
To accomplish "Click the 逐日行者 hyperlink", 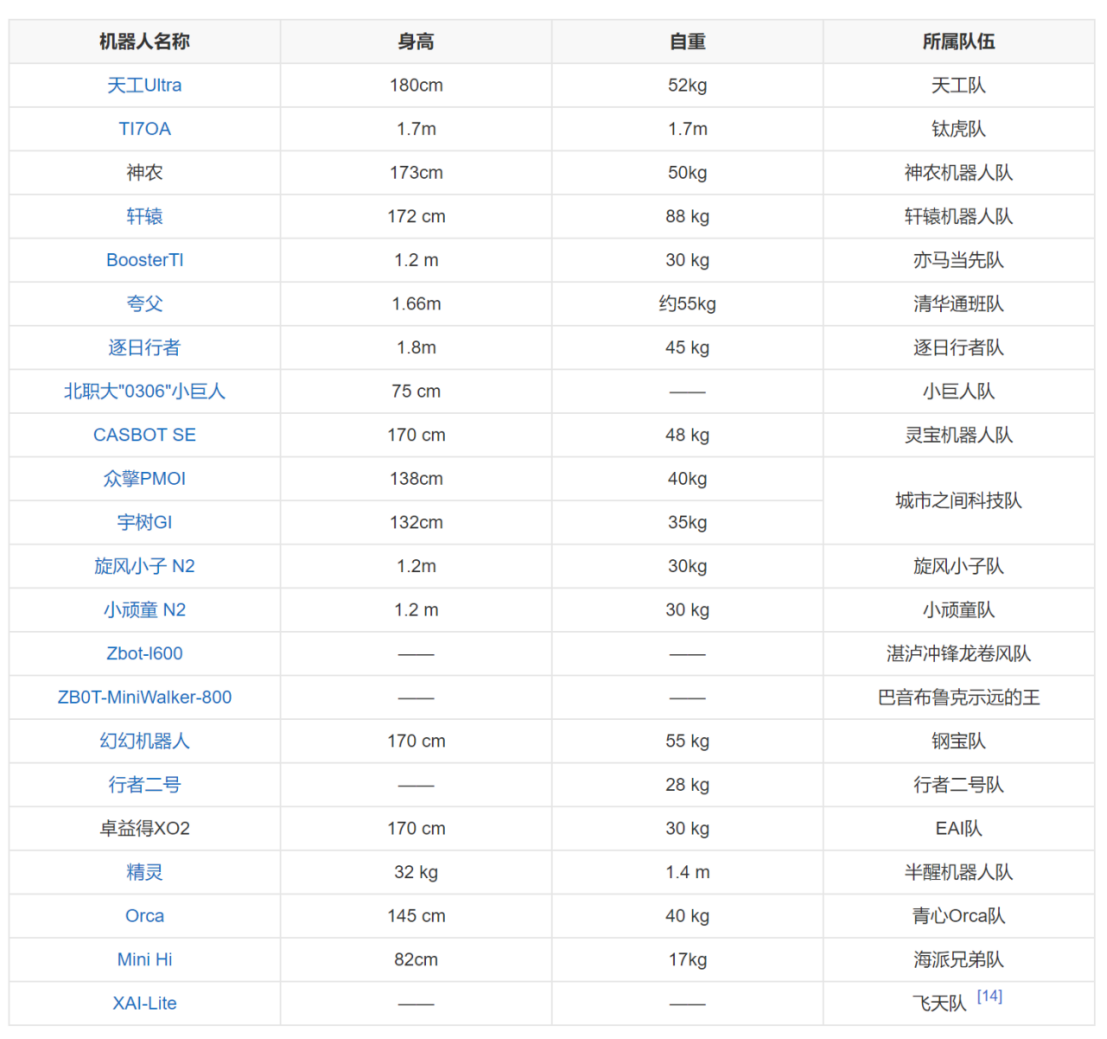I will [x=144, y=348].
